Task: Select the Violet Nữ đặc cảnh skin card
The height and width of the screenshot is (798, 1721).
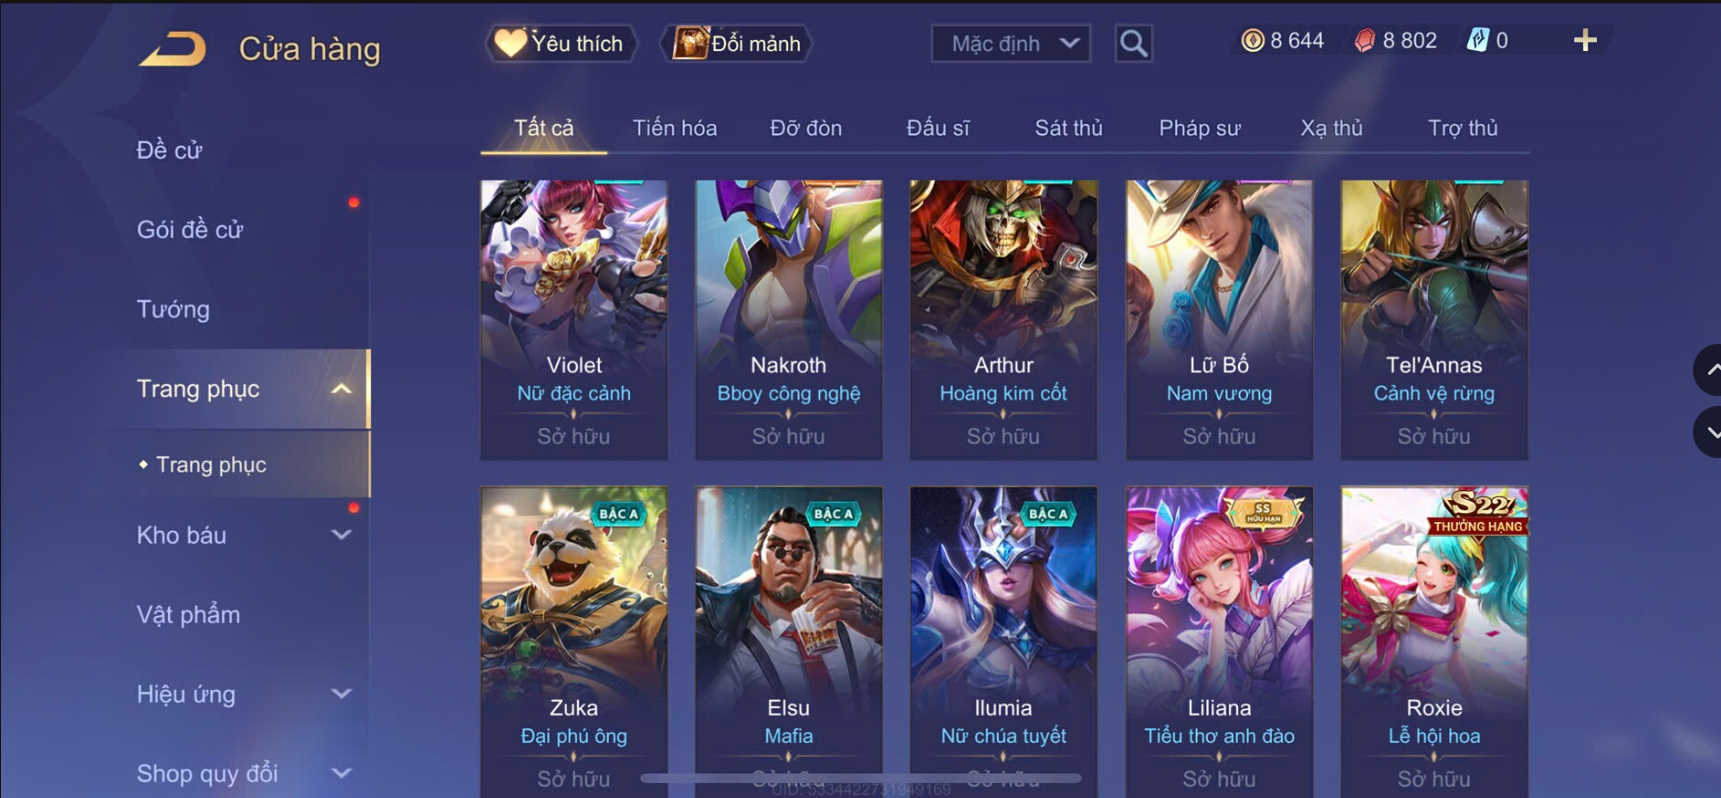Action: tap(574, 320)
